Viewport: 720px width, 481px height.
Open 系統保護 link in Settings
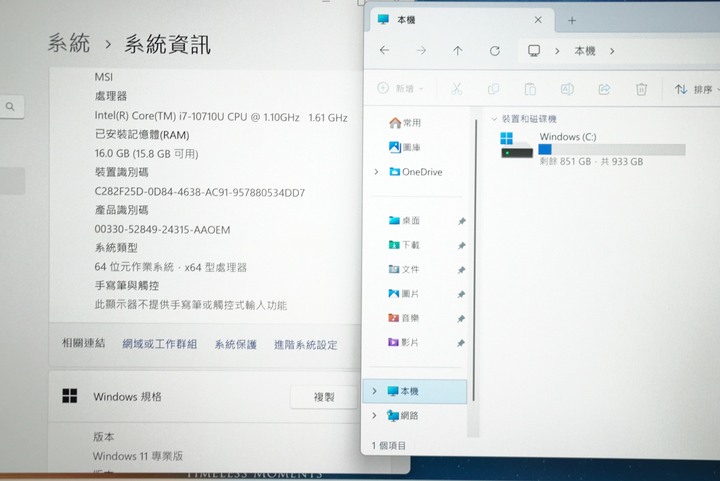pyautogui.click(x=236, y=344)
